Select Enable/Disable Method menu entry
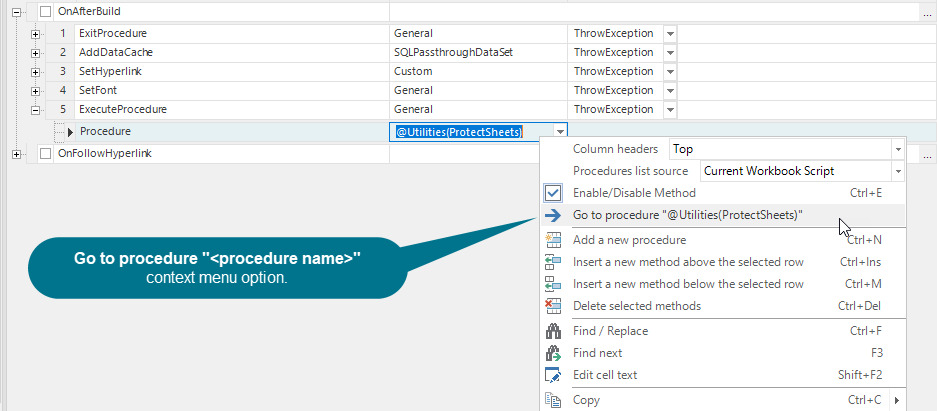 click(x=723, y=193)
